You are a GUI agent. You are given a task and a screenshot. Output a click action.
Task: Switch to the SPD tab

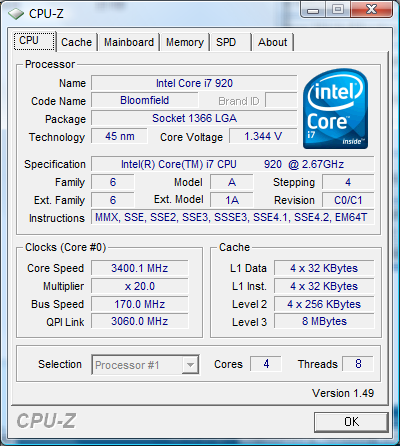(x=230, y=42)
